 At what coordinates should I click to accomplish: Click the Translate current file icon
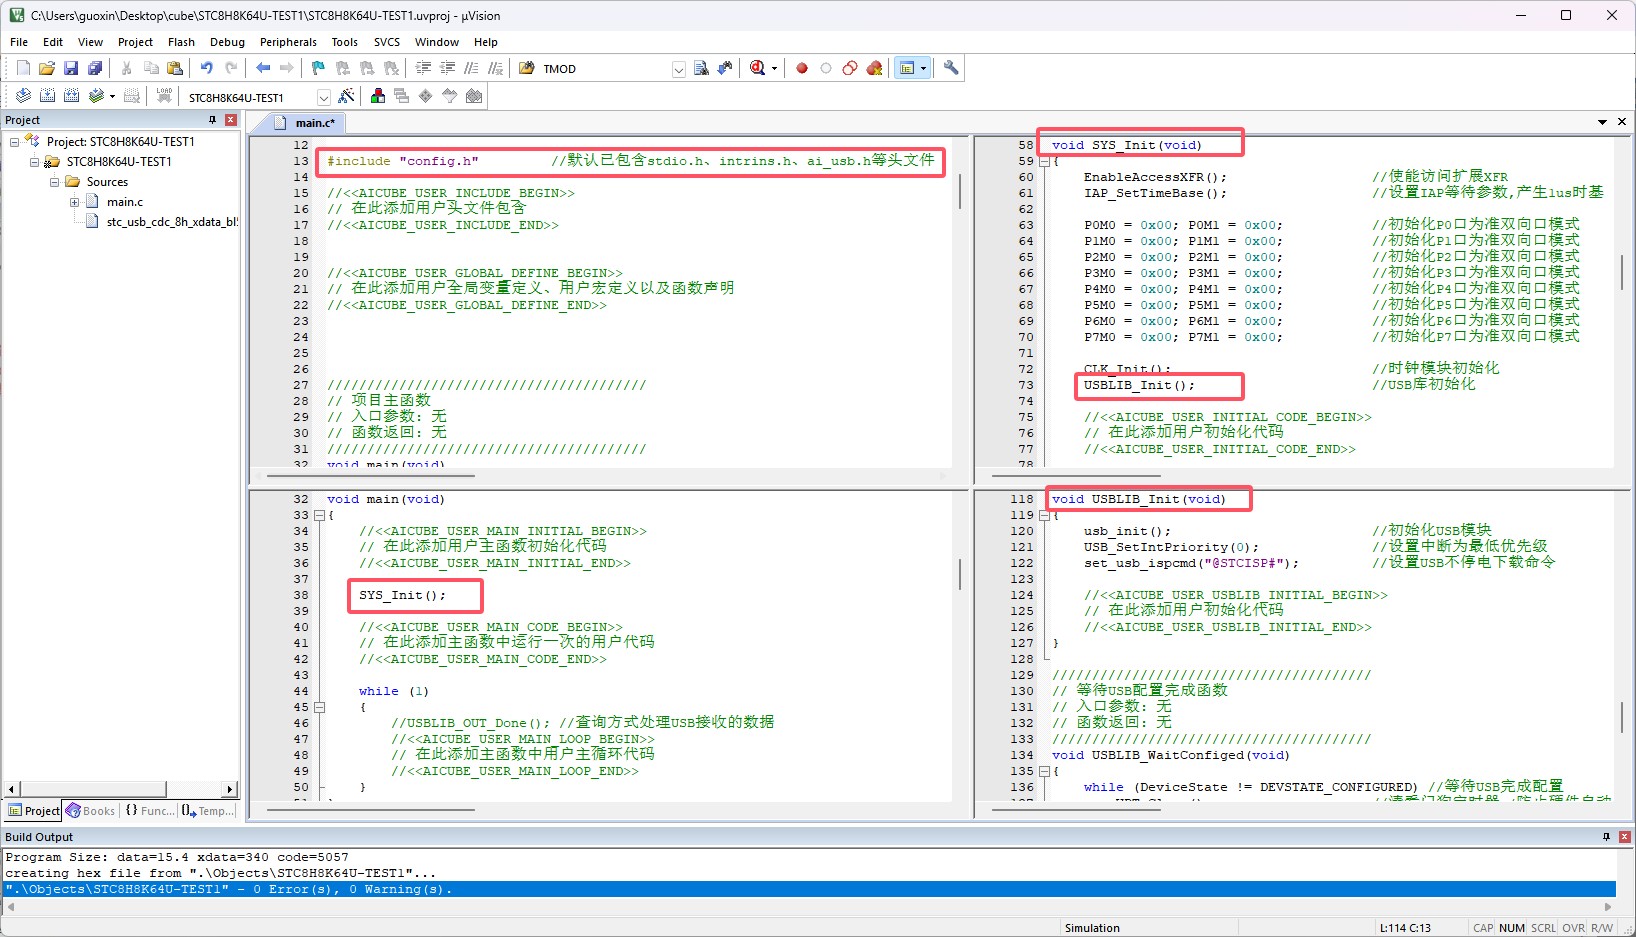23,96
